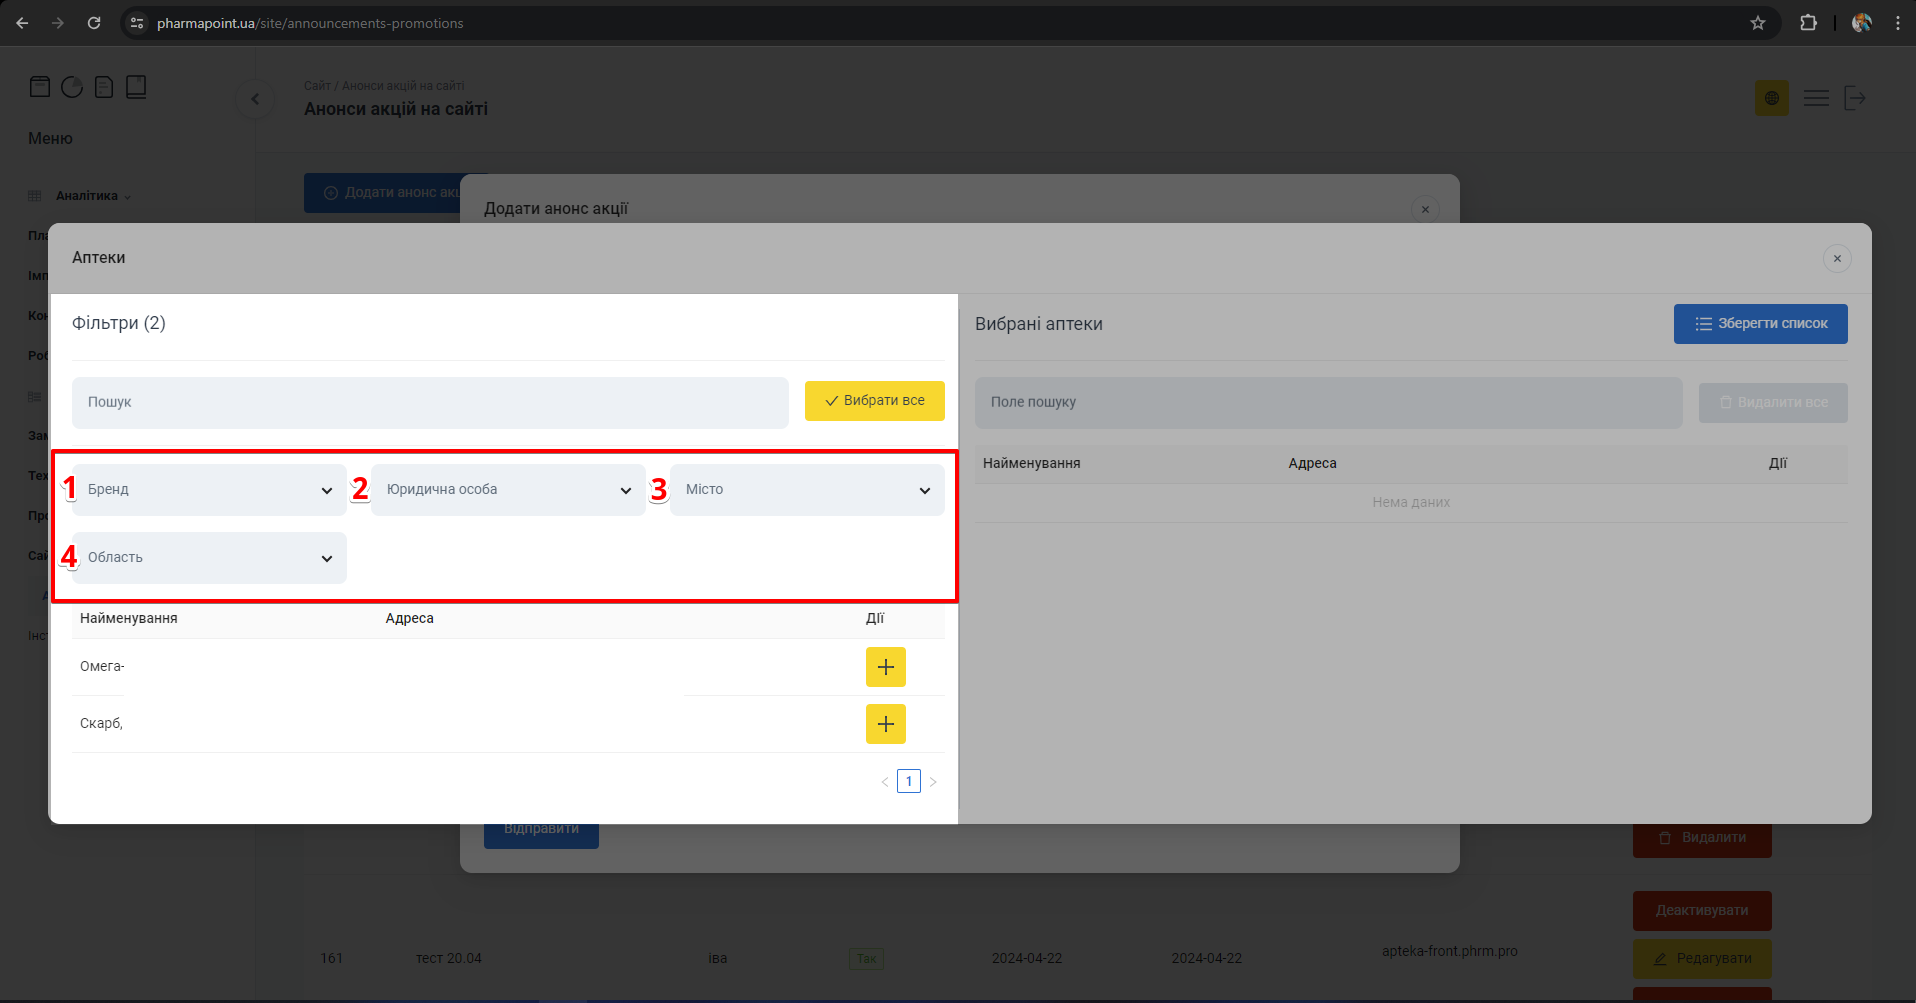Go to previous page of pharmacy list
Image resolution: width=1916 pixels, height=1003 pixels.
click(884, 782)
